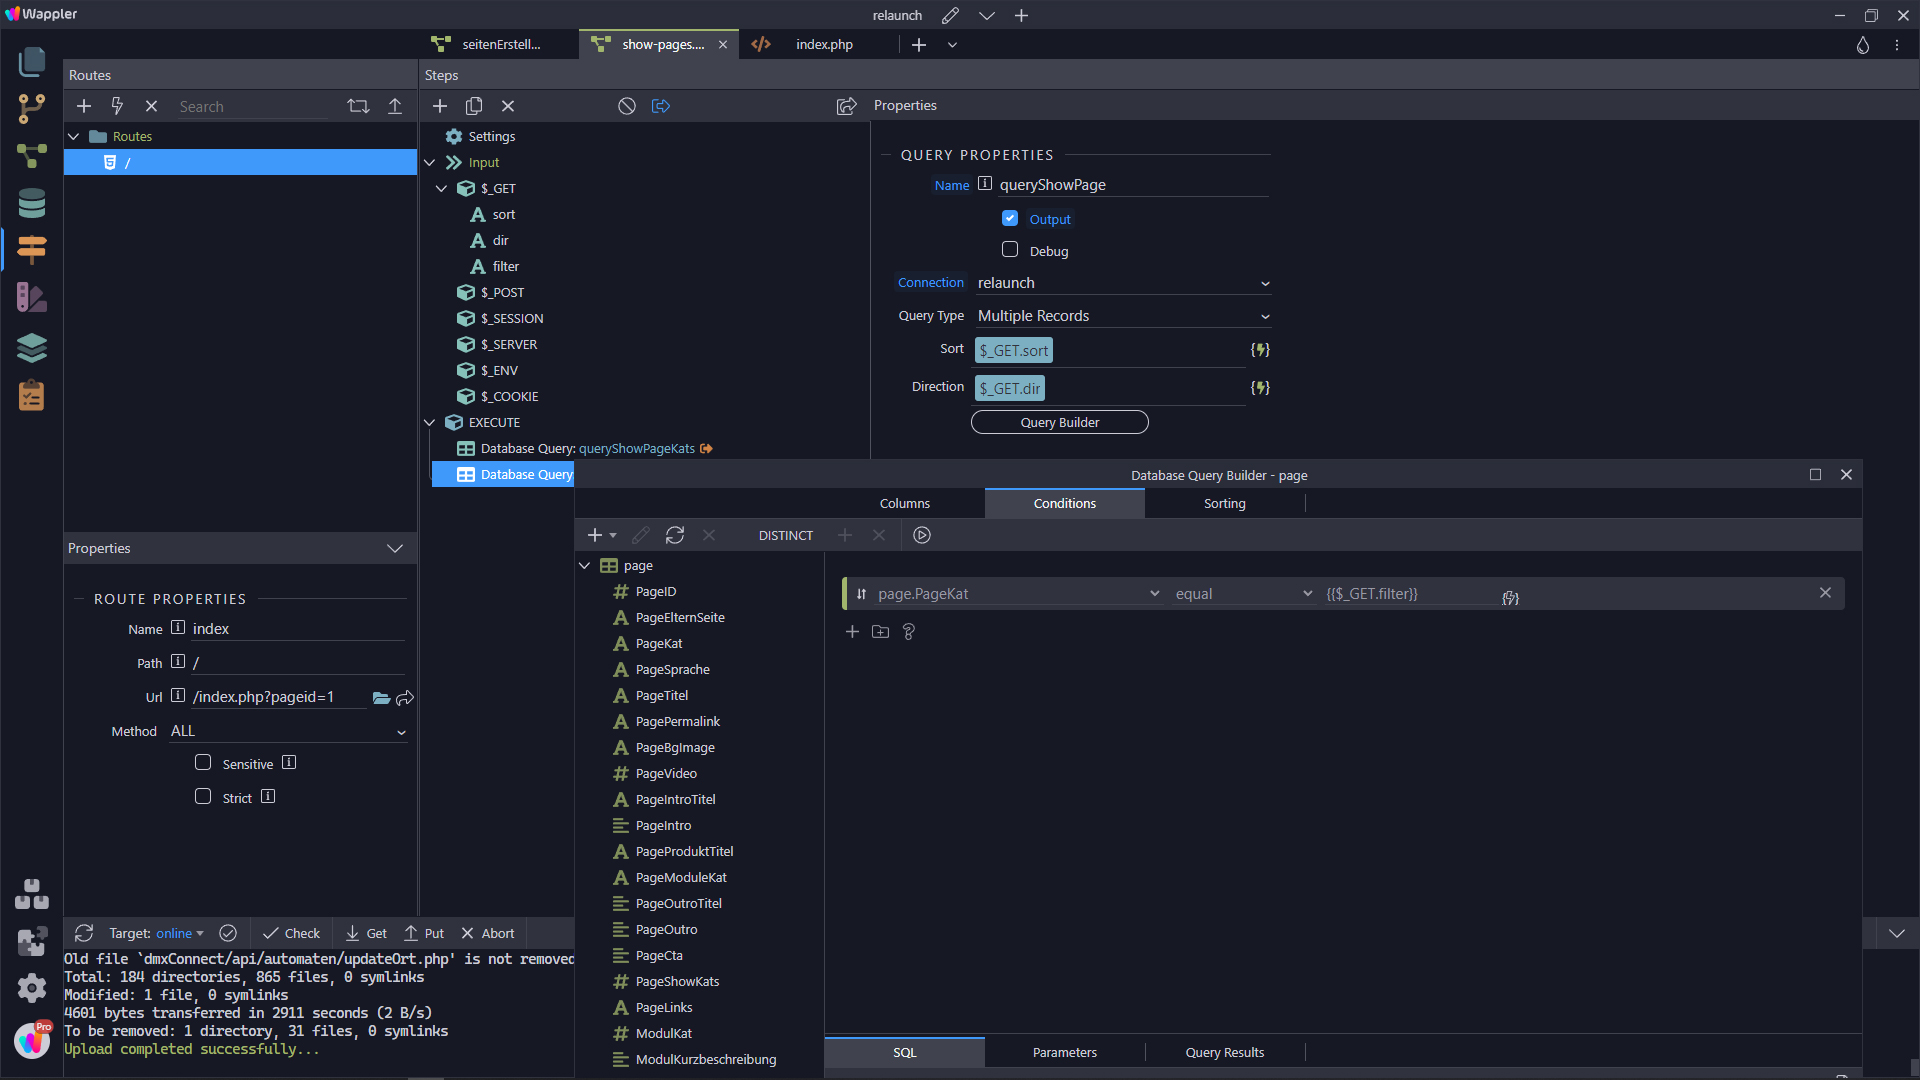1920x1080 pixels.
Task: Uncheck the Output option for the query
Action: coord(1010,218)
